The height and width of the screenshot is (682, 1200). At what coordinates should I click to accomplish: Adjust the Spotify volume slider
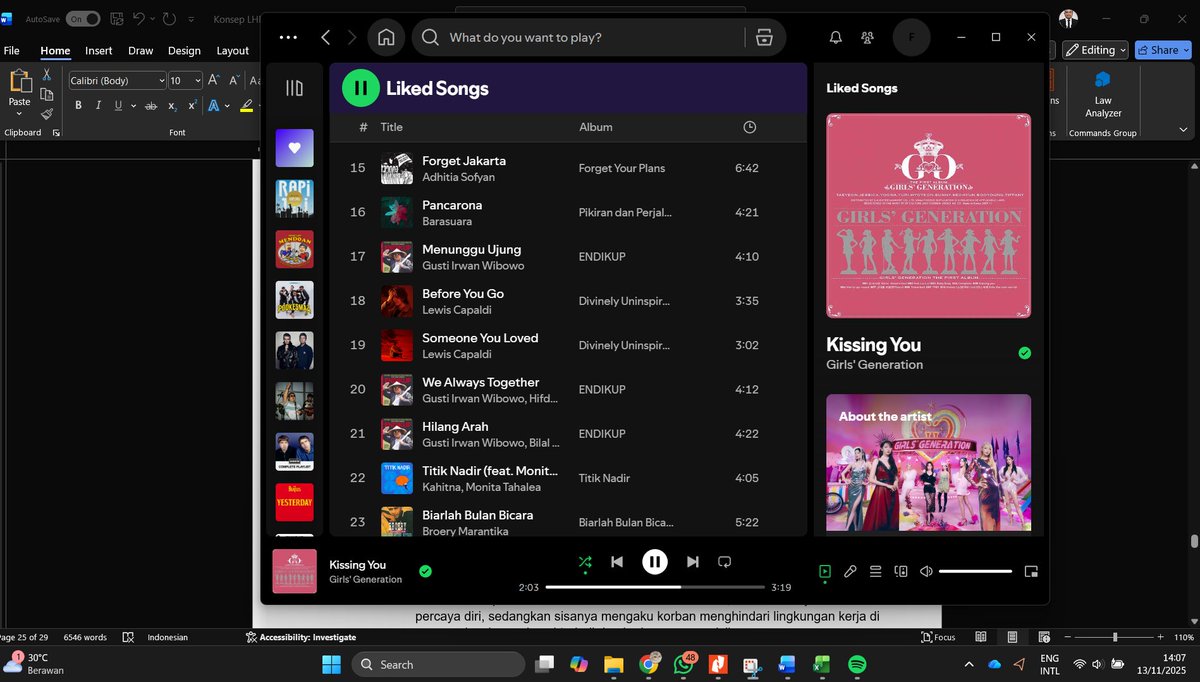click(x=975, y=572)
